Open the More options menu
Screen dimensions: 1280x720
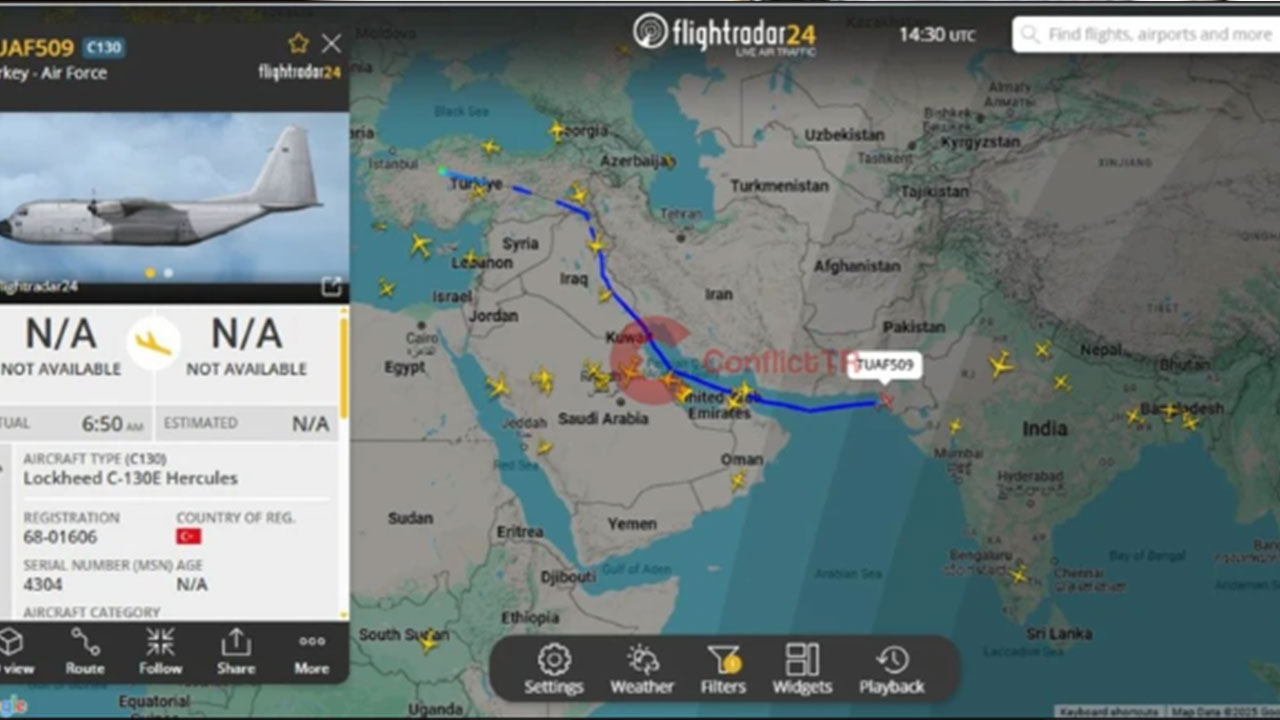point(311,652)
